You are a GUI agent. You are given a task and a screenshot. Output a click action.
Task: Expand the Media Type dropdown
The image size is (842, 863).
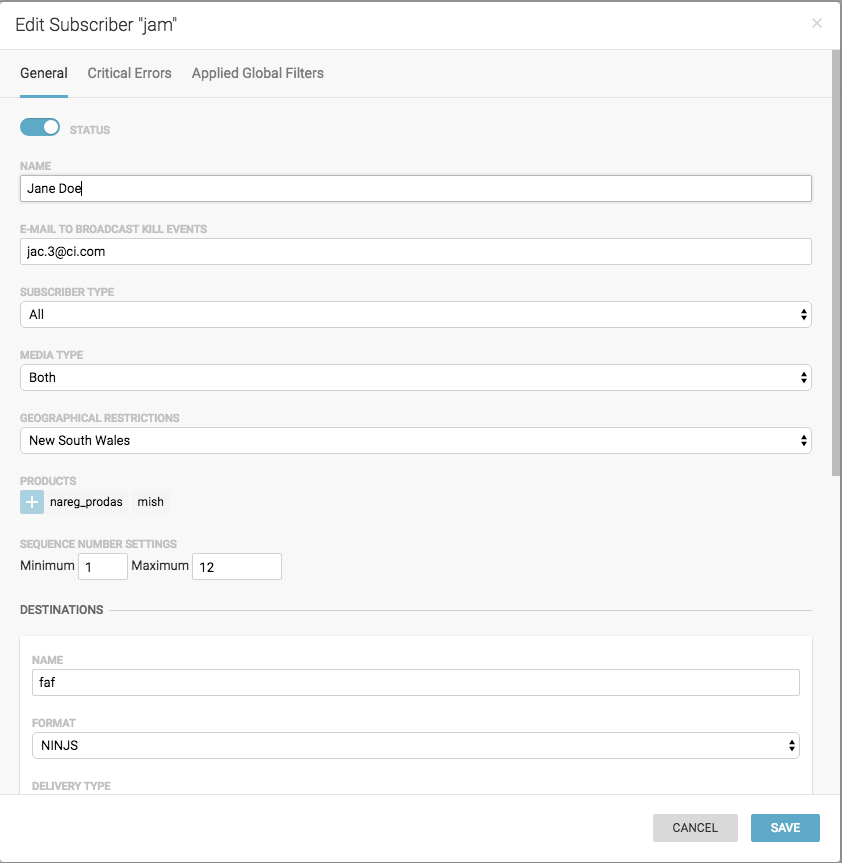click(x=415, y=377)
